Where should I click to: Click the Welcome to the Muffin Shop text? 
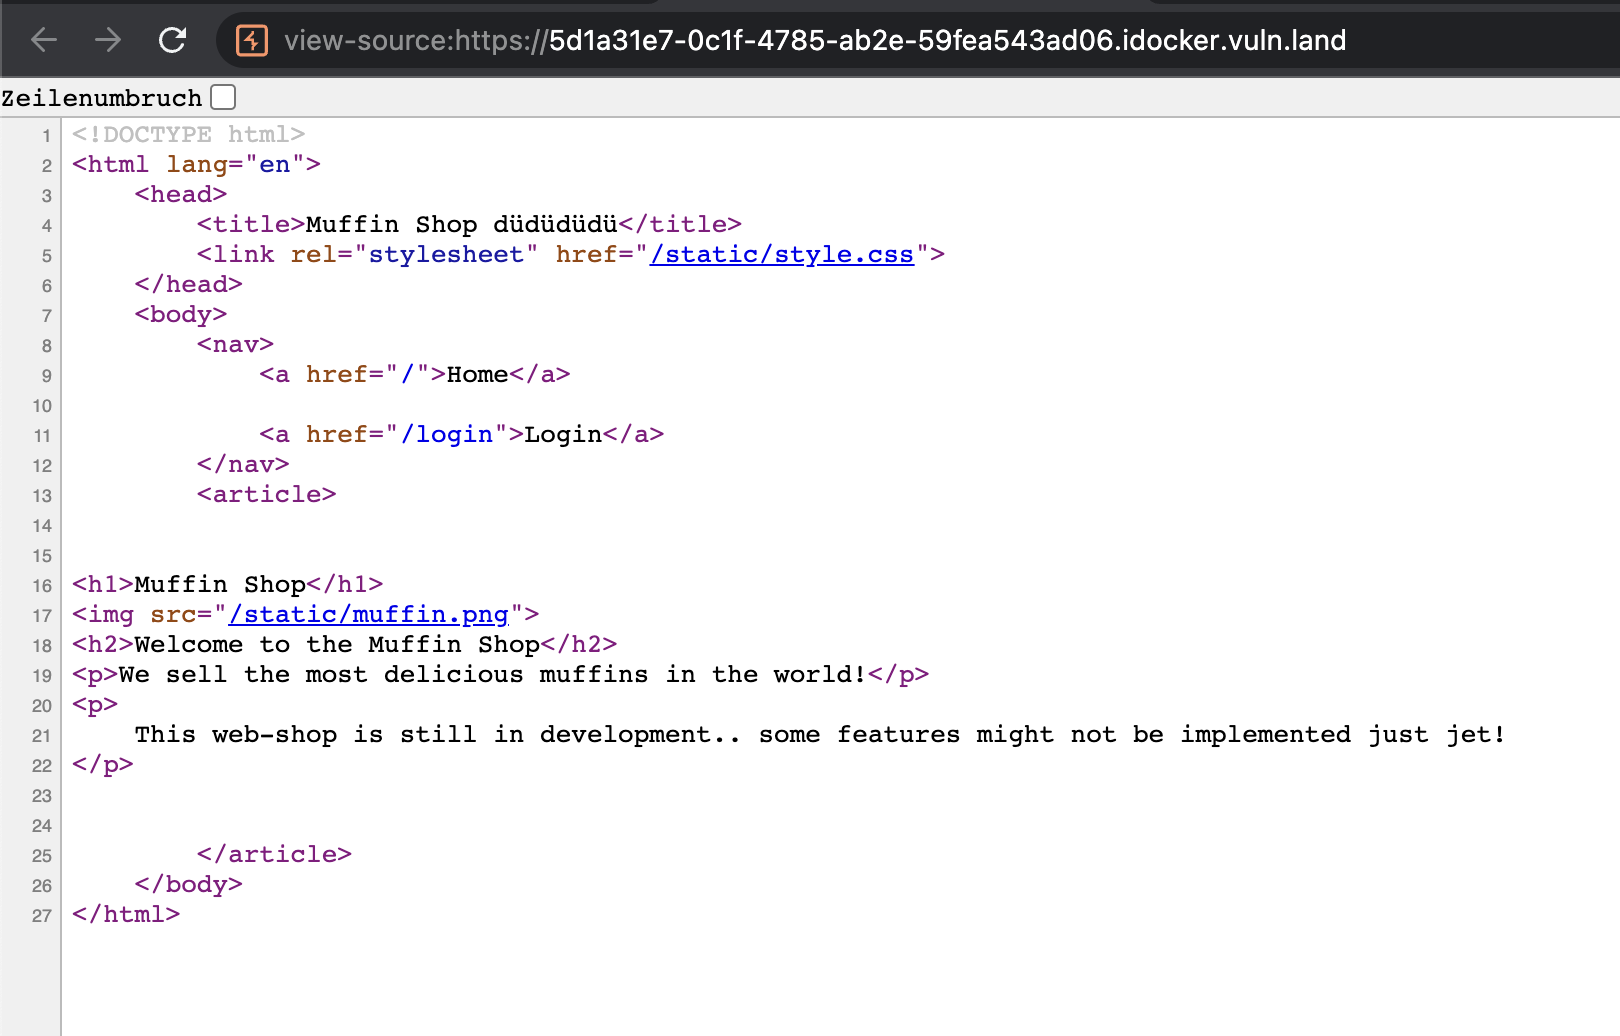click(x=337, y=644)
